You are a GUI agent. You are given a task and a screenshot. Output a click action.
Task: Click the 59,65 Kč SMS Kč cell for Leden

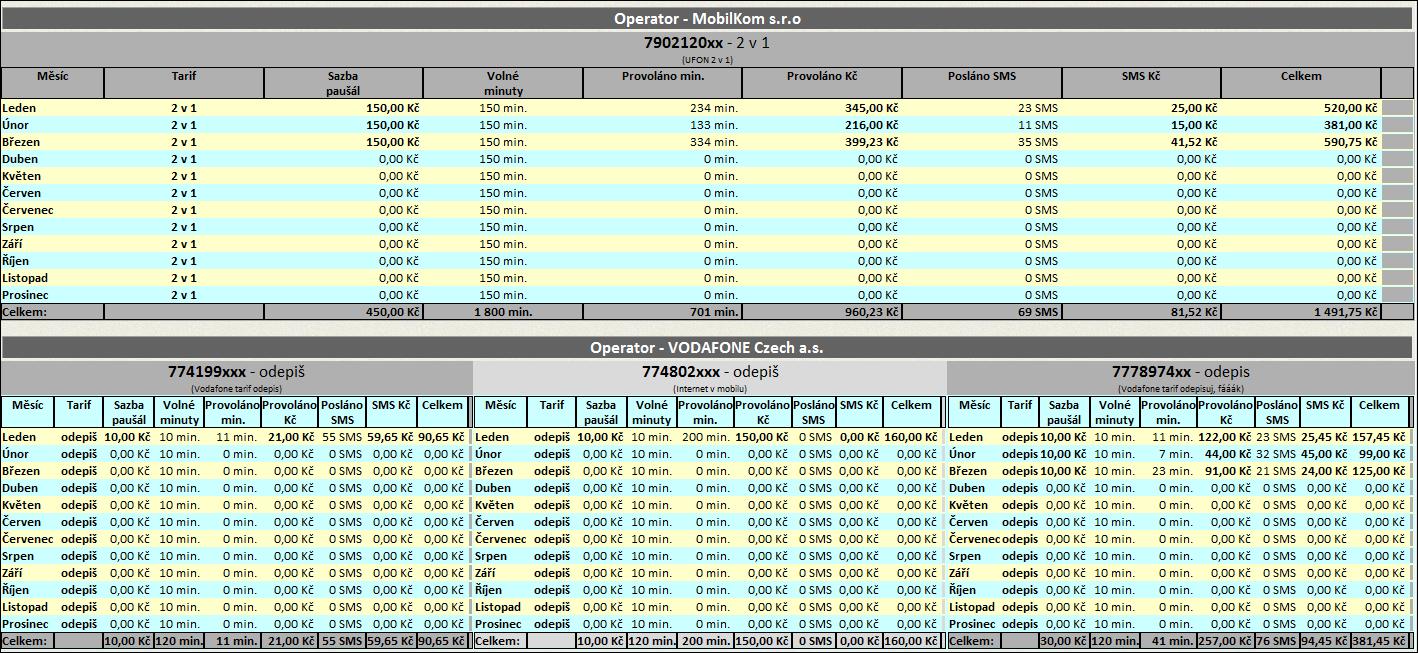click(391, 437)
